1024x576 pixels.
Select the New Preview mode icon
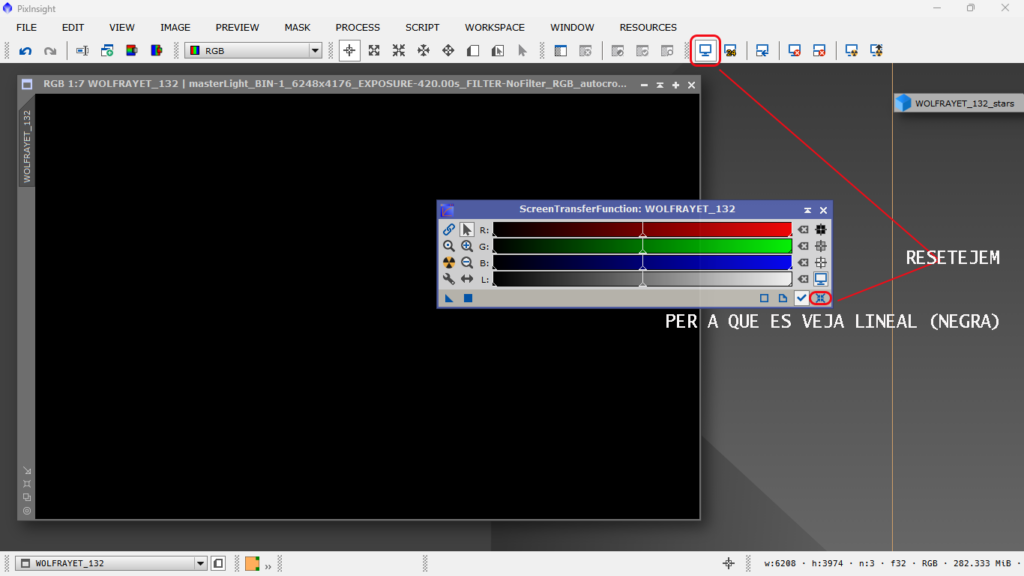click(473, 50)
